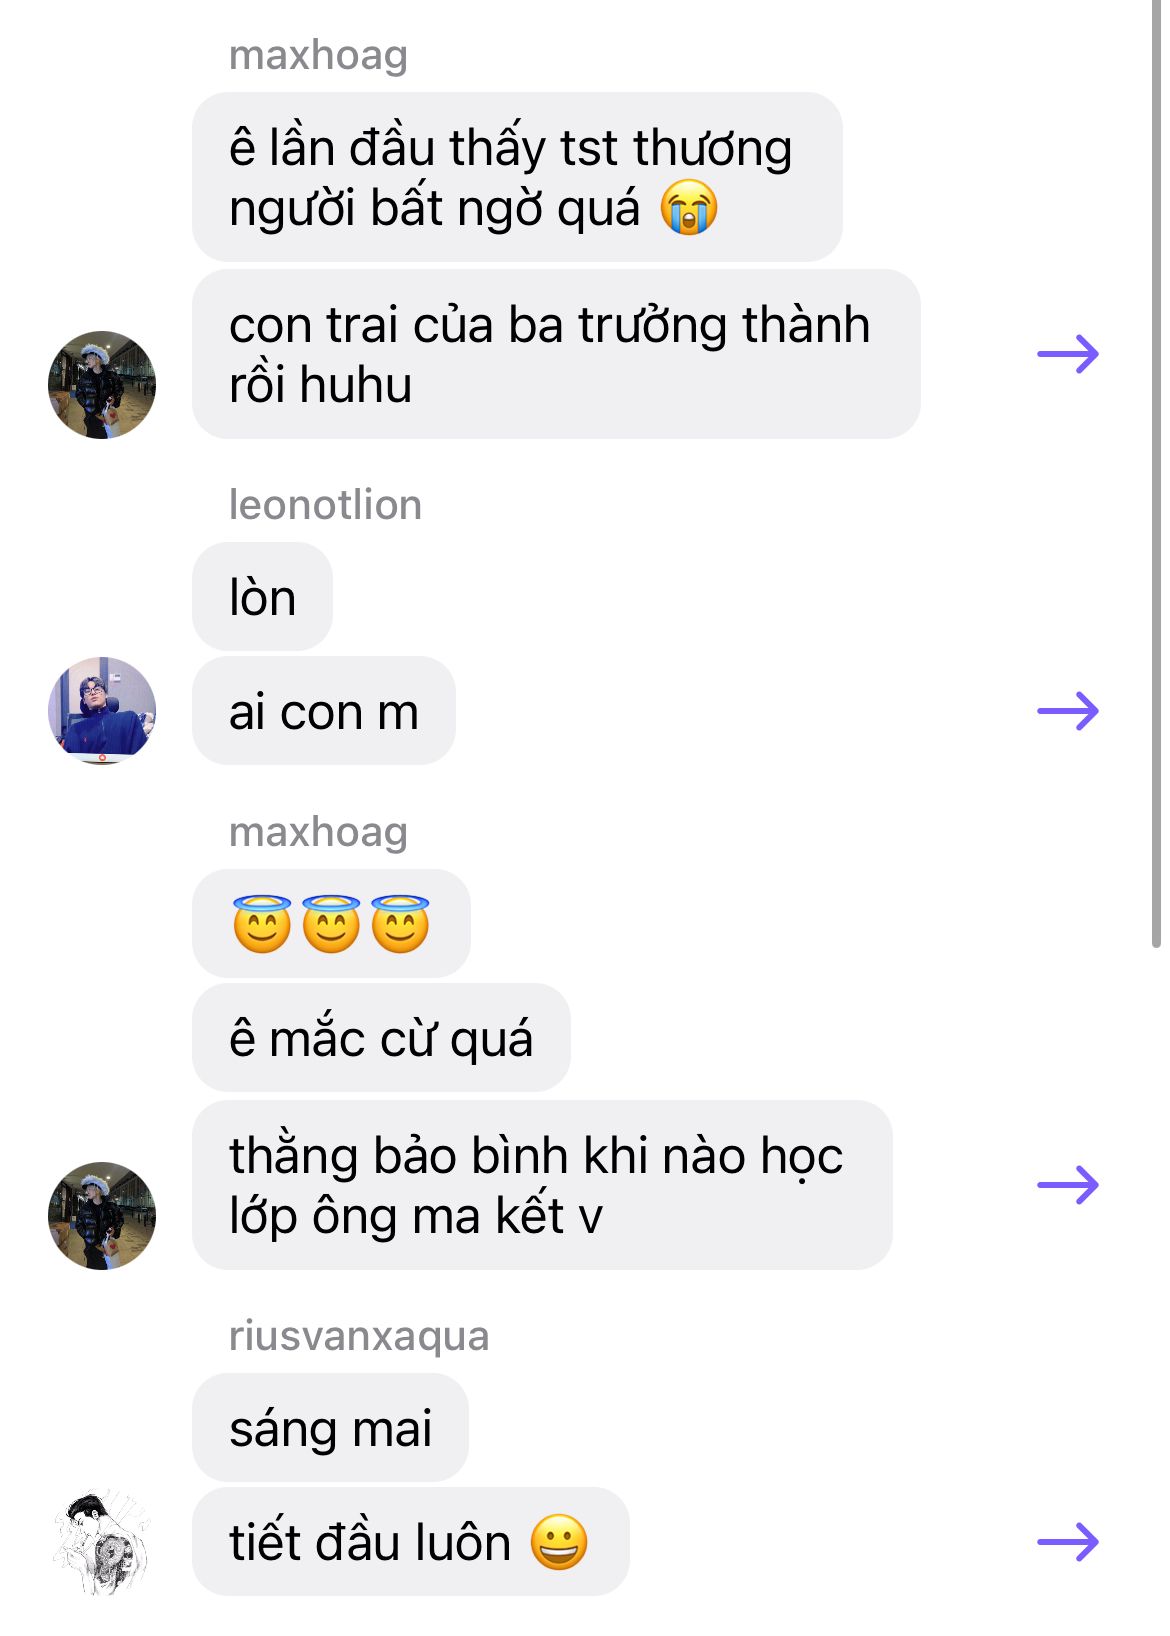Select the 'ê mắc cừ quá' message
This screenshot has height=1636, width=1170.
[x=381, y=1037]
